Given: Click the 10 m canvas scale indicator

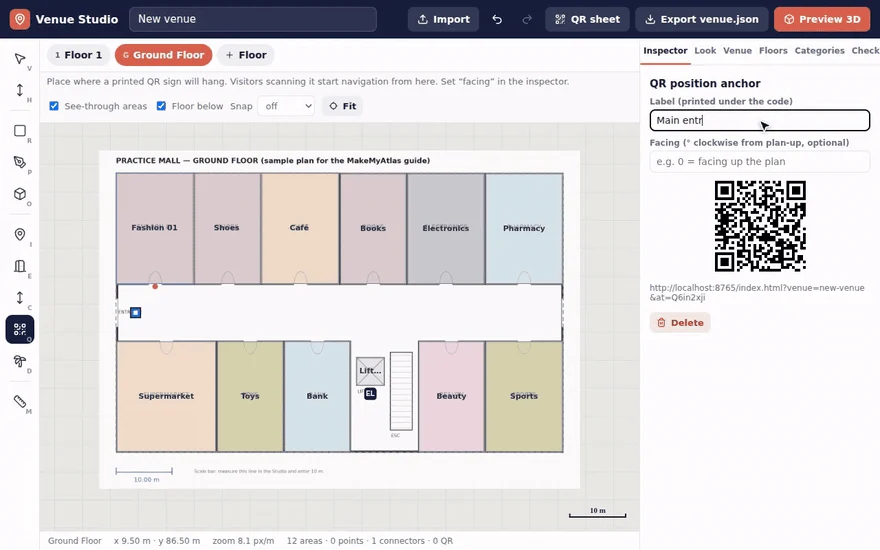Looking at the screenshot, I should pos(597,512).
